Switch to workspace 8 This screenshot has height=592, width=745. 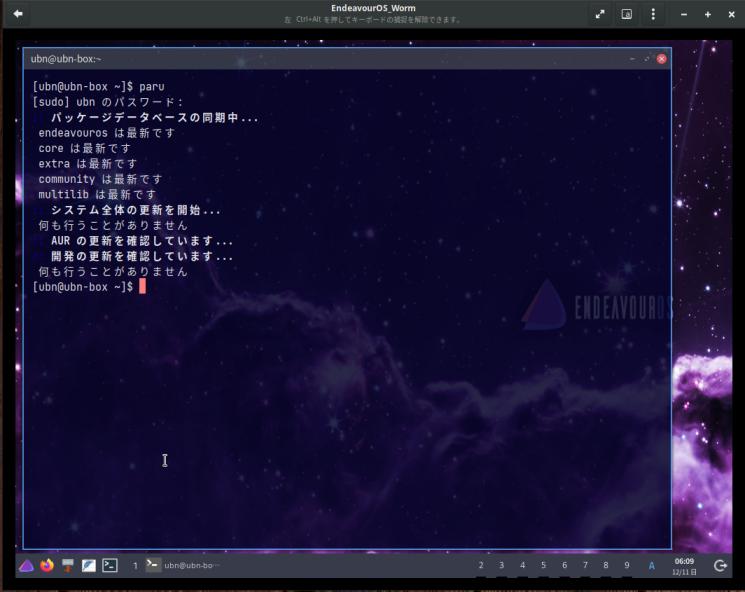[x=606, y=565]
